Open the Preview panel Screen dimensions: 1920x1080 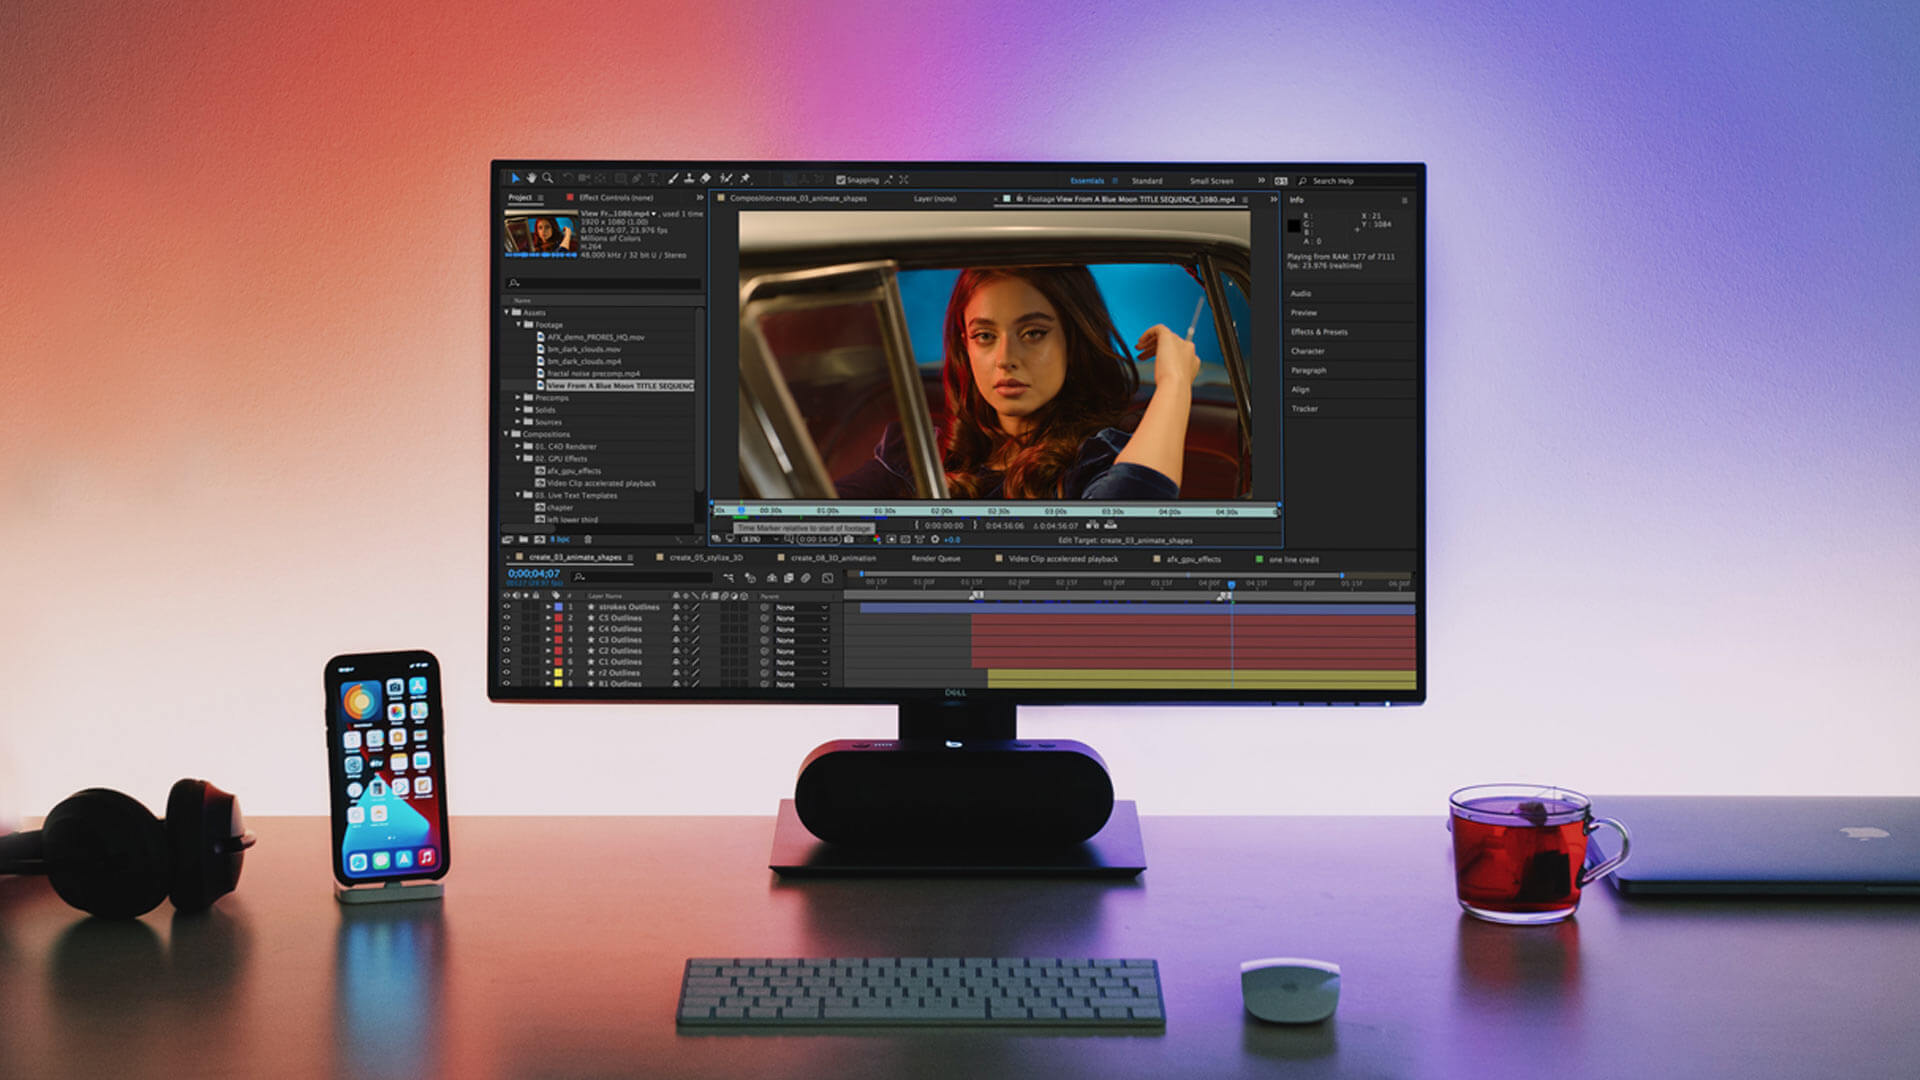[x=1304, y=312]
